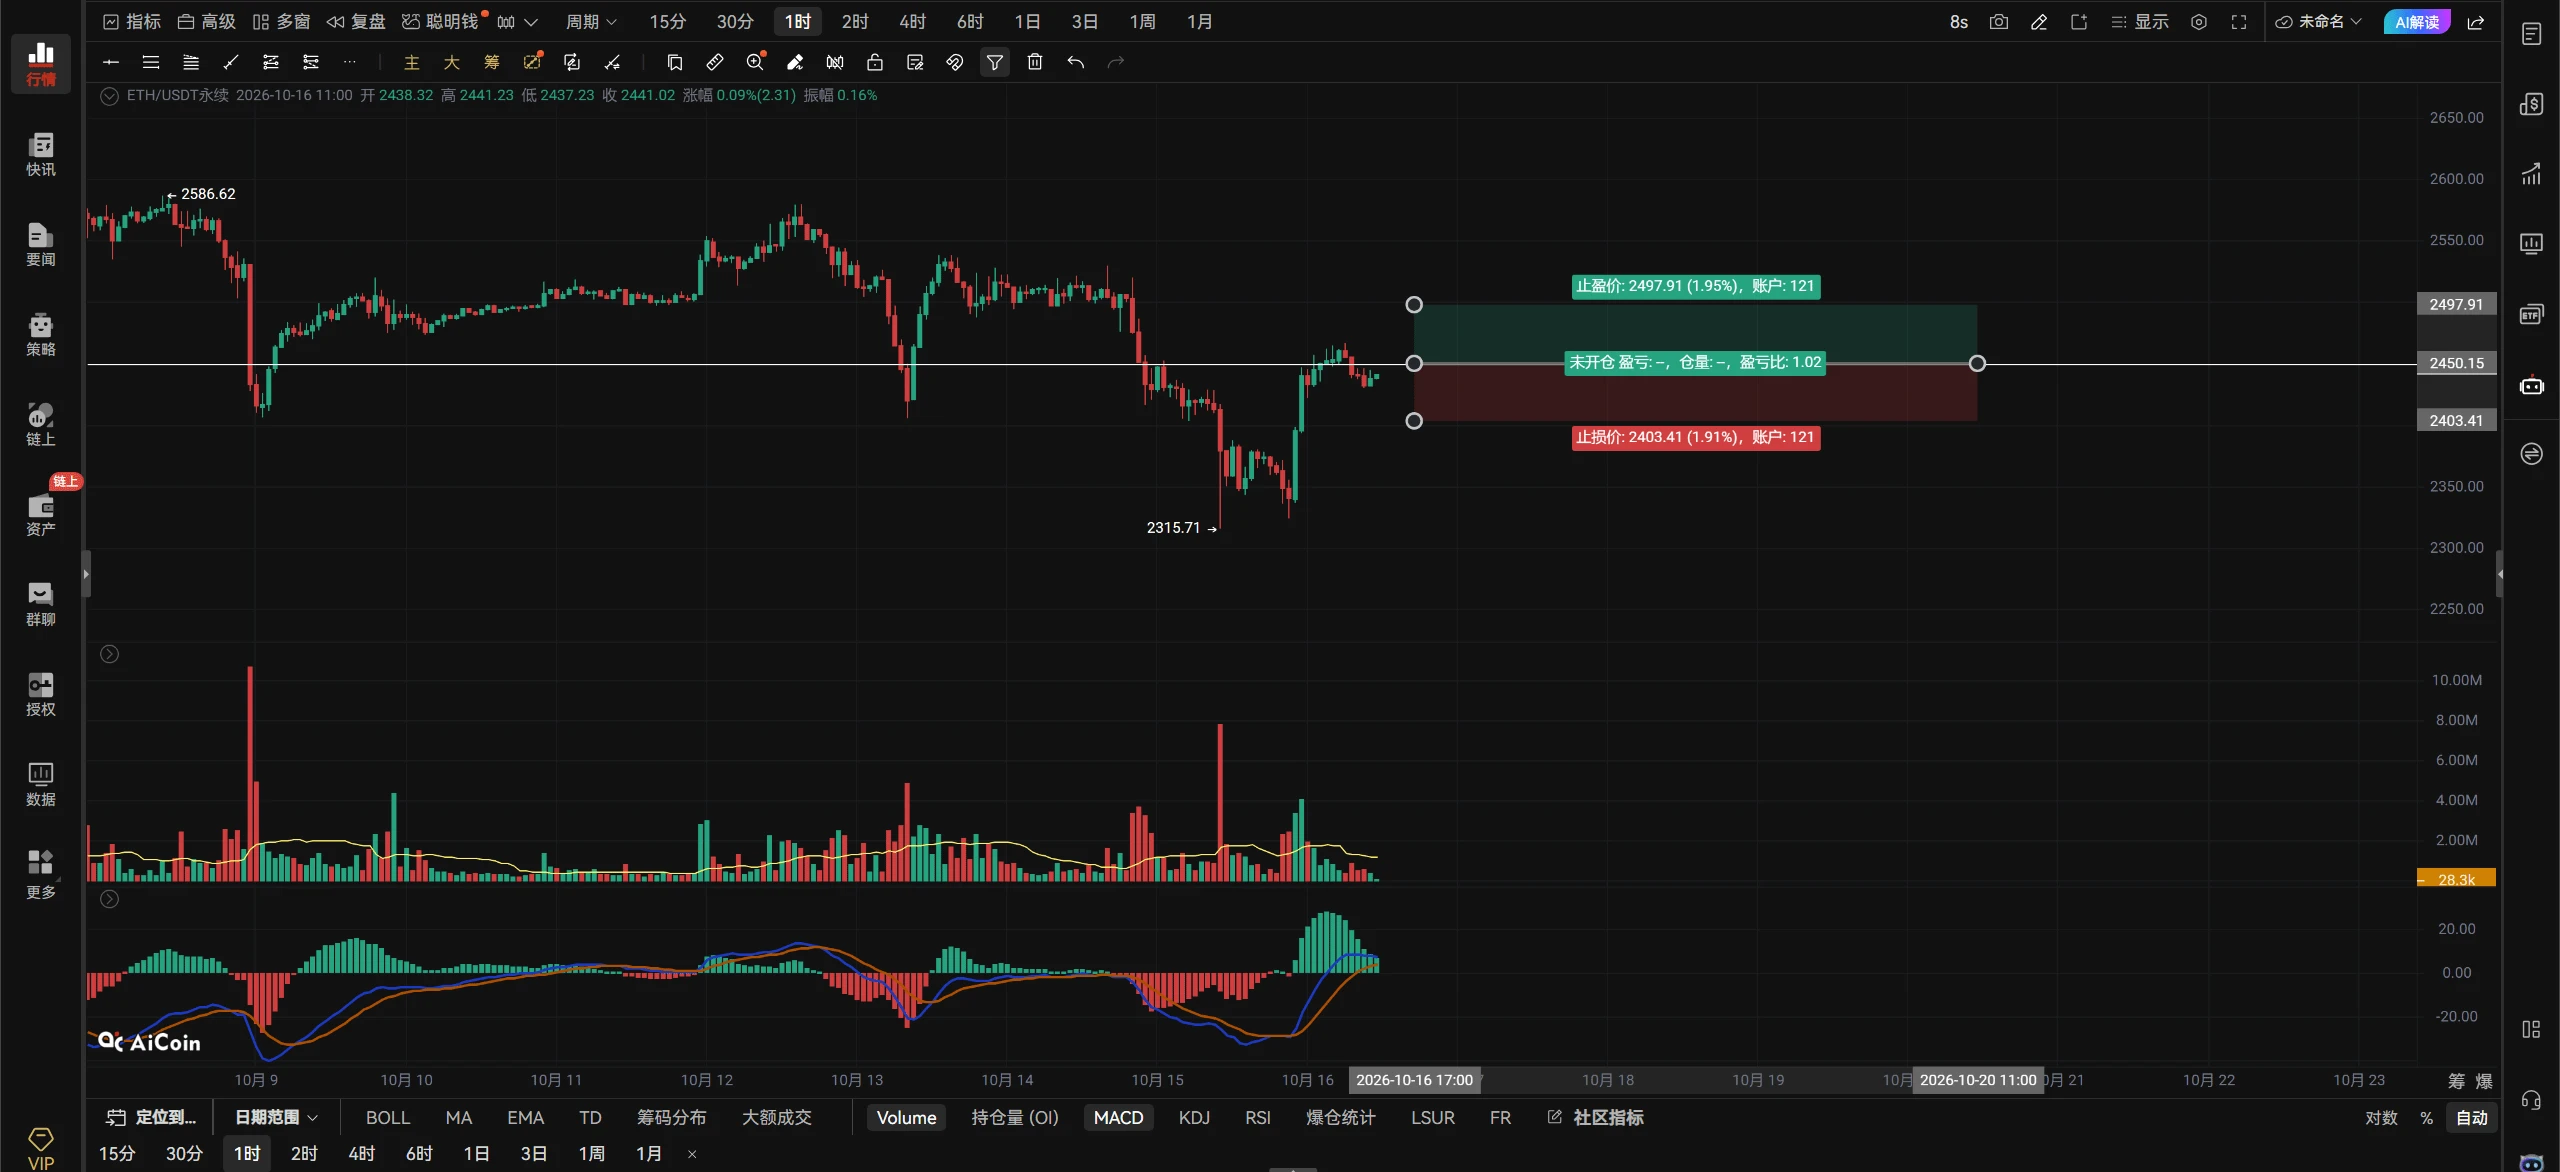Toggle the BOLL indicator
This screenshot has width=2560, height=1172.
388,1117
